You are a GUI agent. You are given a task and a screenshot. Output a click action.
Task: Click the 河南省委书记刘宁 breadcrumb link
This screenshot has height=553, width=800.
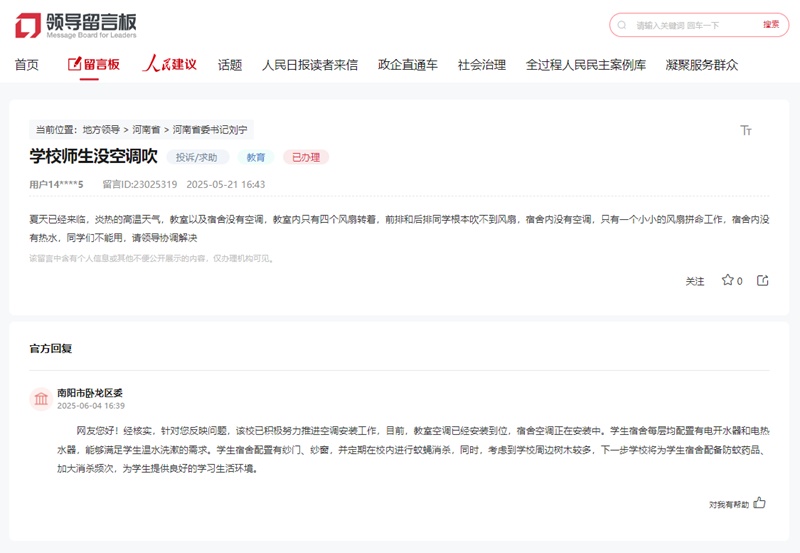[210, 130]
